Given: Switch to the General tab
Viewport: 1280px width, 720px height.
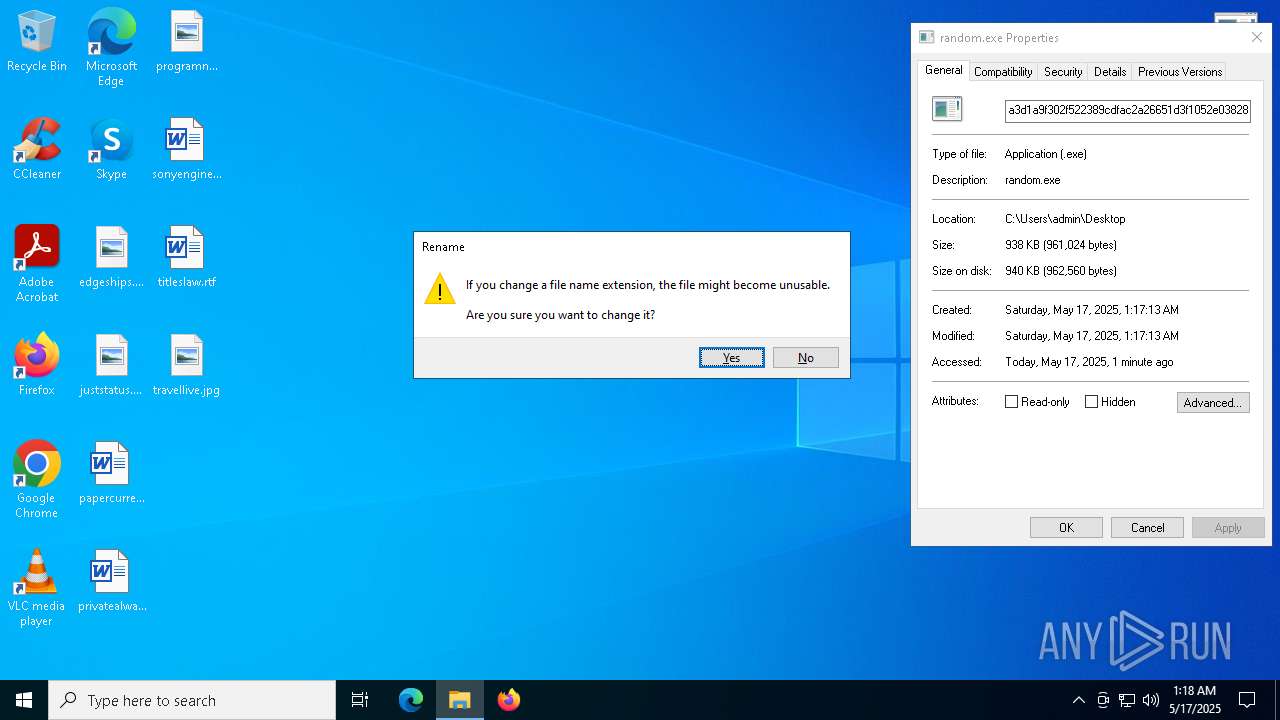Looking at the screenshot, I should point(943,70).
